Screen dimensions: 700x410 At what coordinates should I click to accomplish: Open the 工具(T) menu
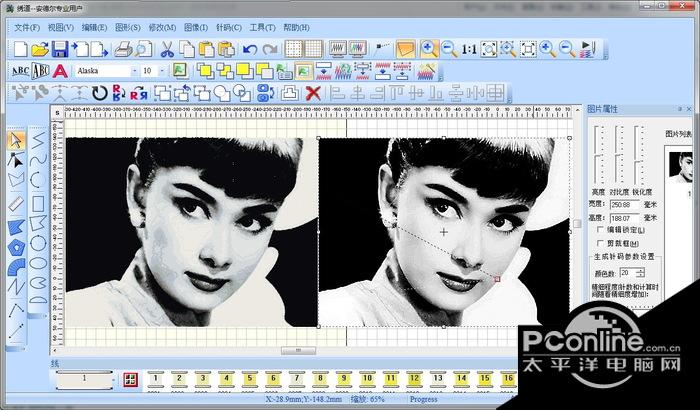(x=262, y=27)
